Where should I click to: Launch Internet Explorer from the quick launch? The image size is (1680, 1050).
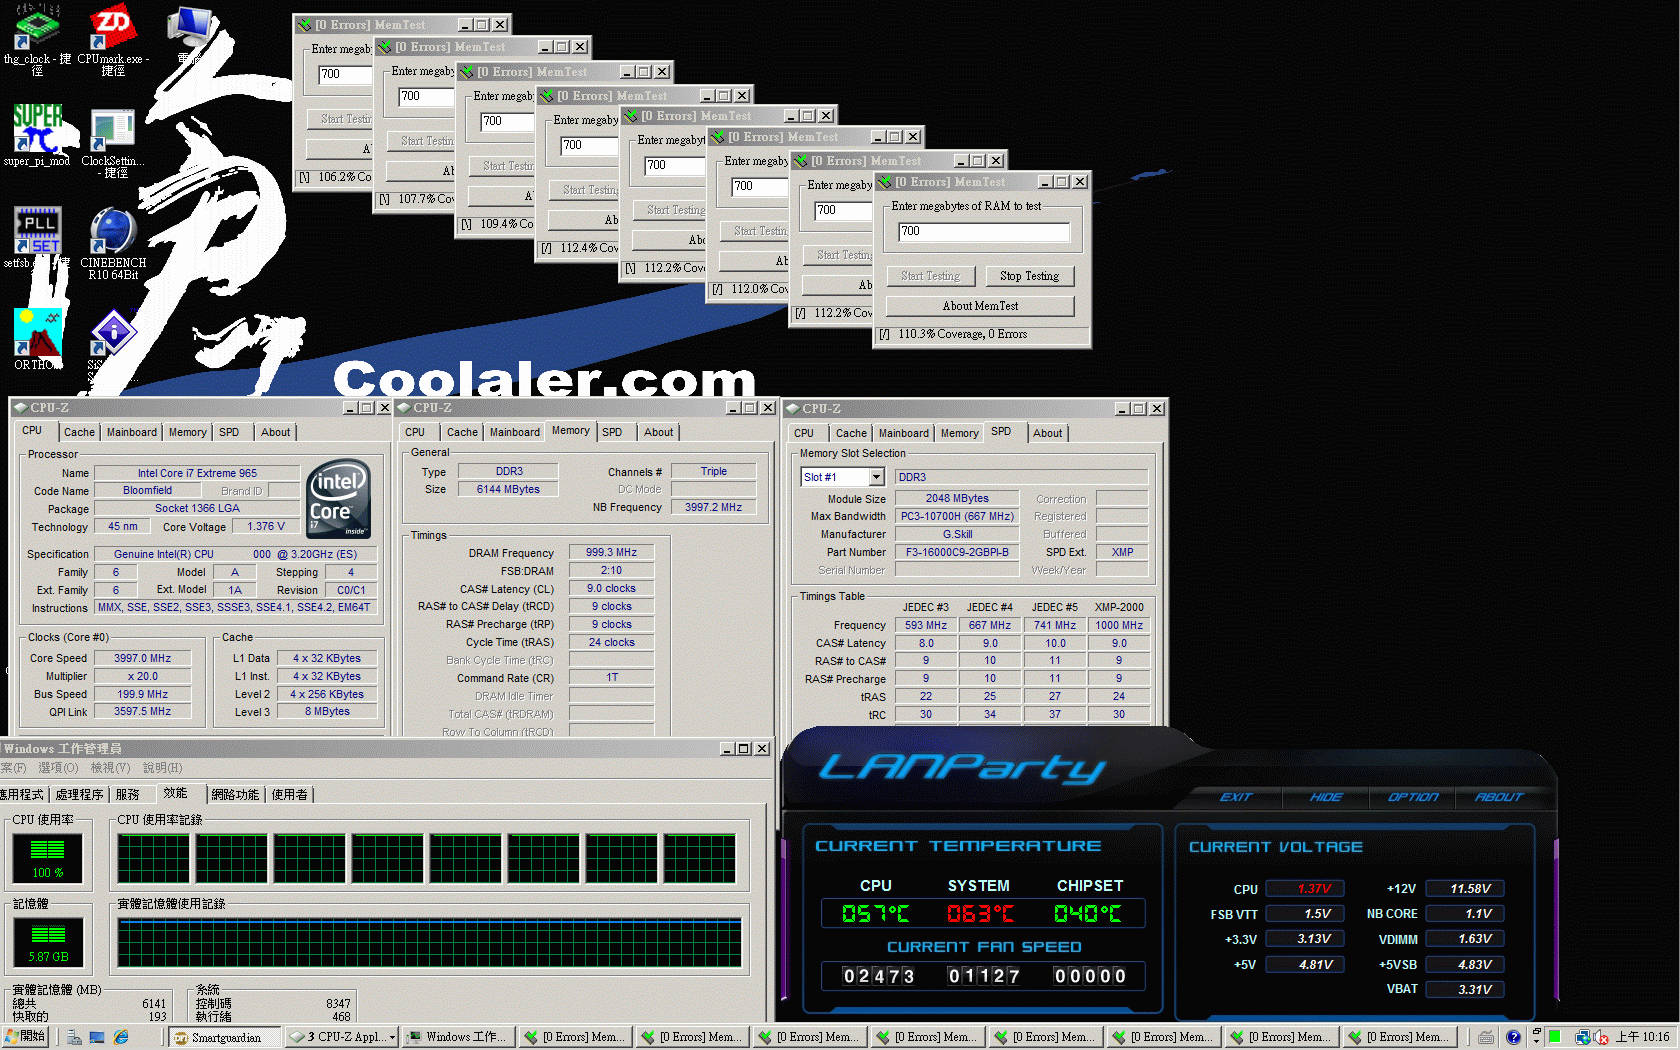pyautogui.click(x=121, y=1037)
